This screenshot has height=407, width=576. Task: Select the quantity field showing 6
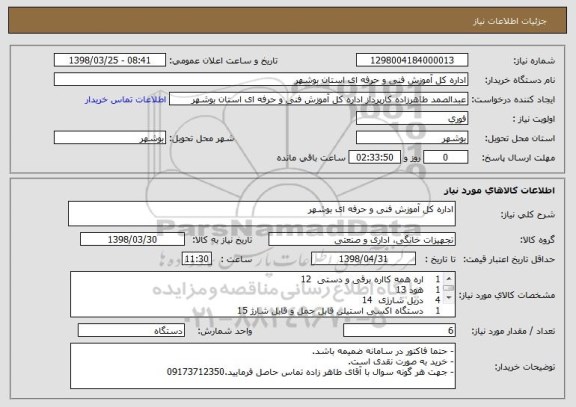pyautogui.click(x=399, y=330)
